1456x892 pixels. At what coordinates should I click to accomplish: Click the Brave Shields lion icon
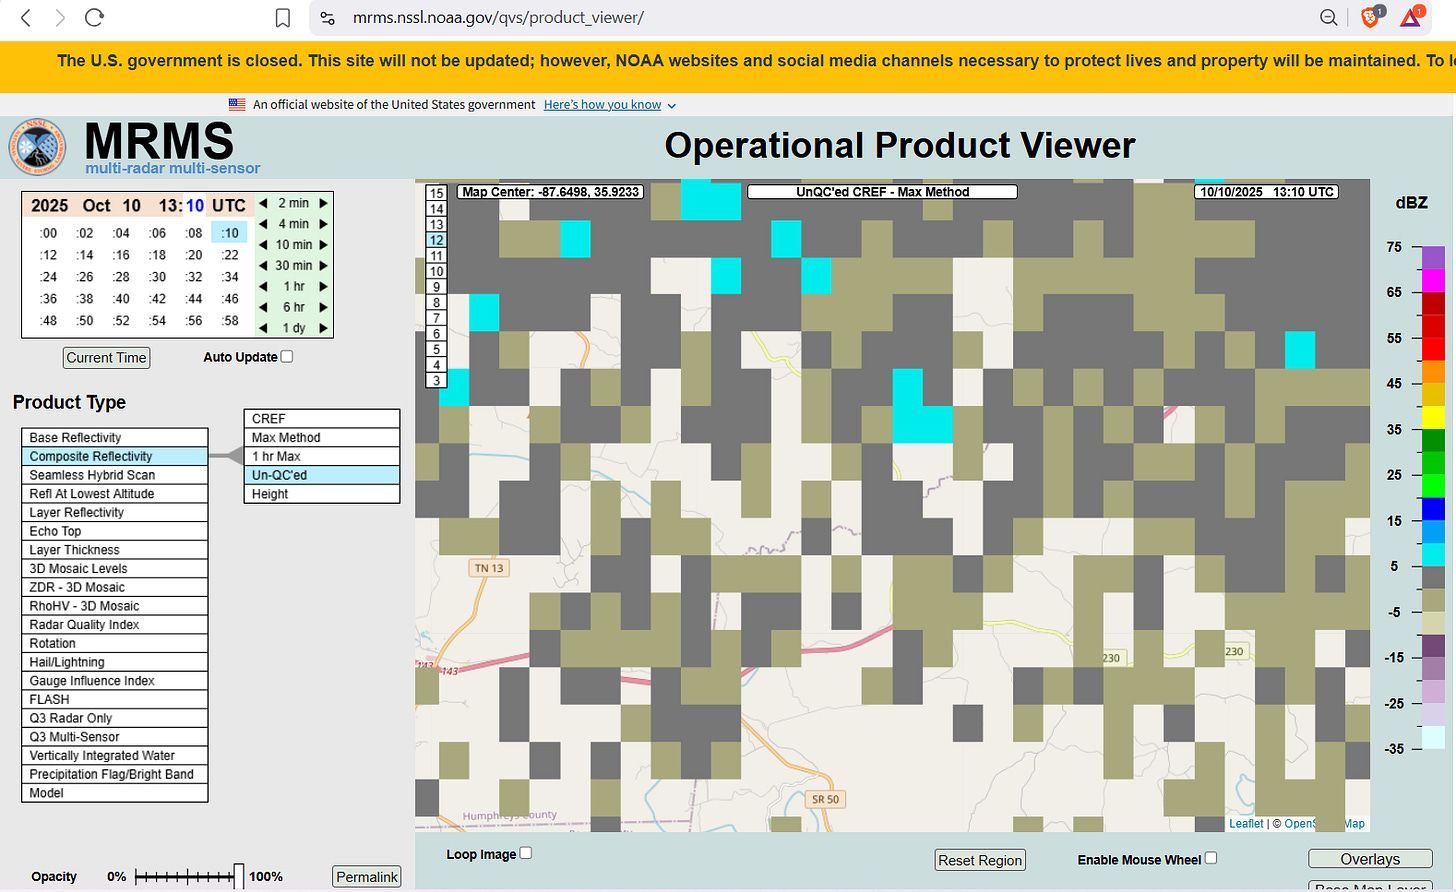(1370, 17)
